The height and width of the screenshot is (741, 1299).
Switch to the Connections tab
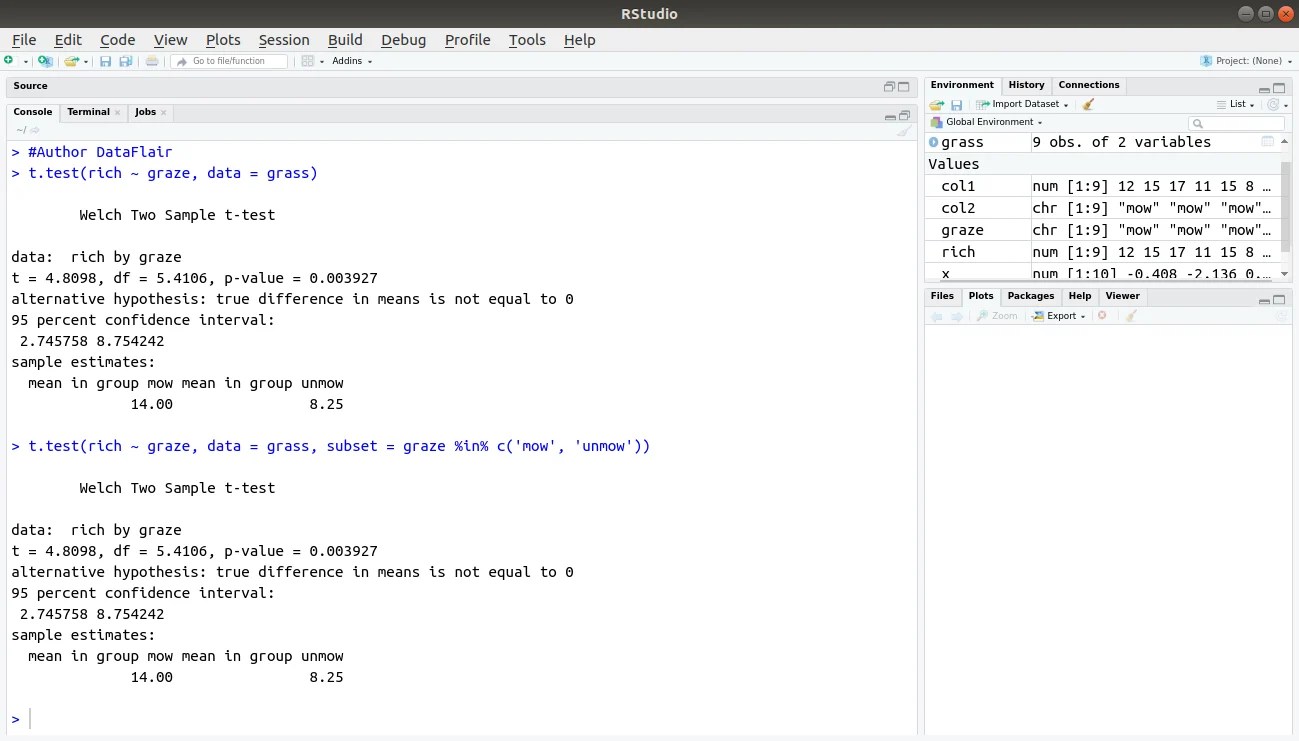1089,85
